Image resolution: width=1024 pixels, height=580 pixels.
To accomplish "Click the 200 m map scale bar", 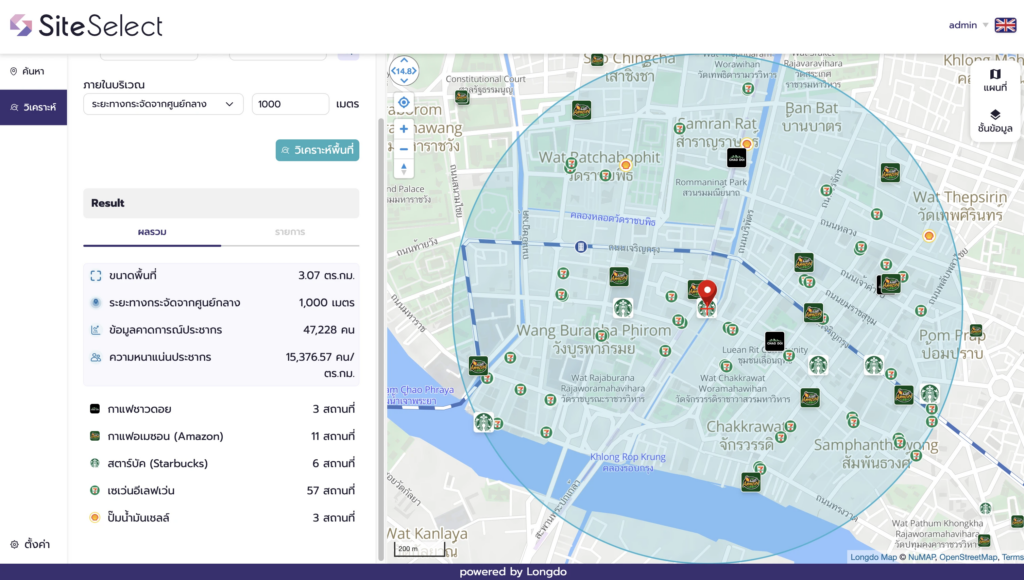I will [420, 549].
